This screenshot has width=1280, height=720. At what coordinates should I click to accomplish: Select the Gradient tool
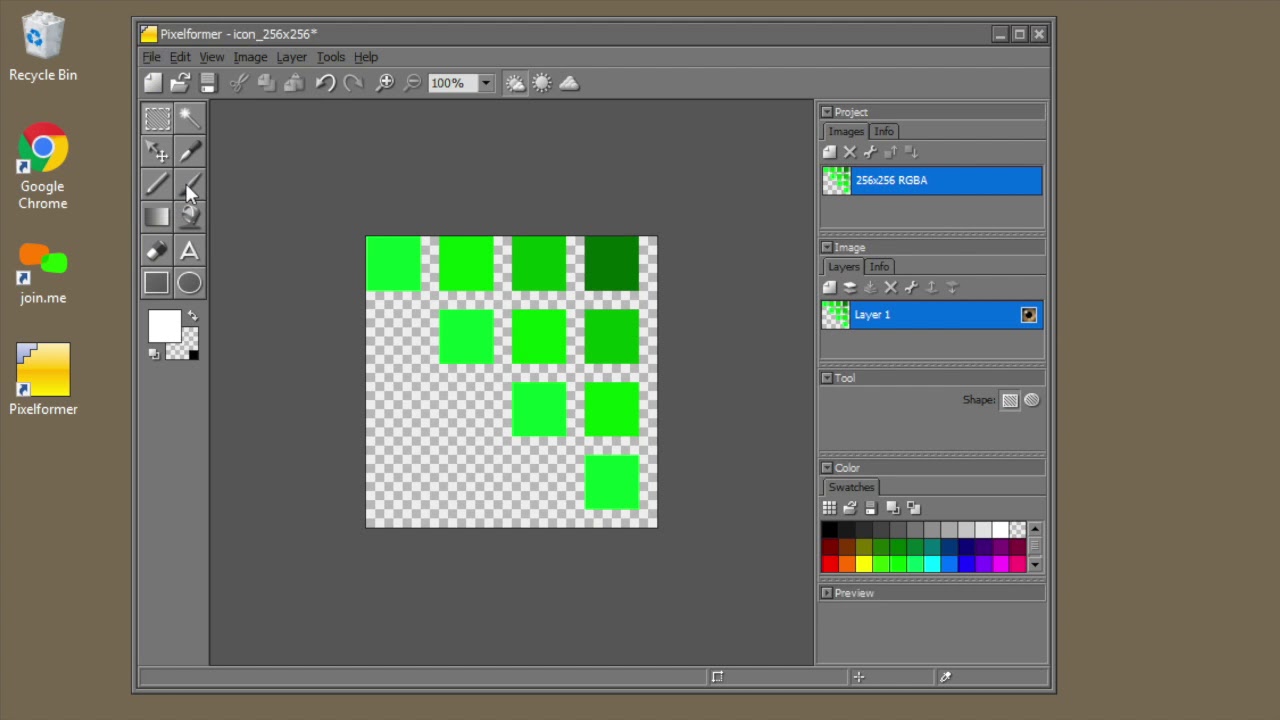(157, 217)
